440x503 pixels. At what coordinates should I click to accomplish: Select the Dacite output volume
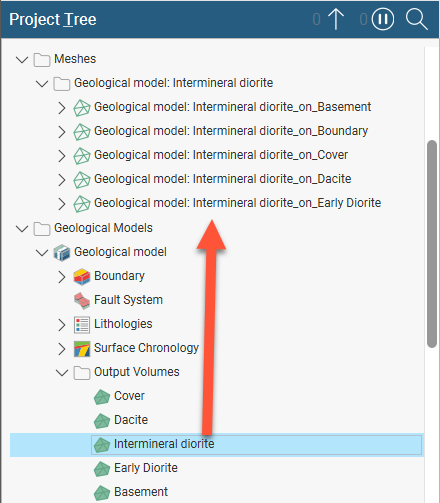[131, 420]
